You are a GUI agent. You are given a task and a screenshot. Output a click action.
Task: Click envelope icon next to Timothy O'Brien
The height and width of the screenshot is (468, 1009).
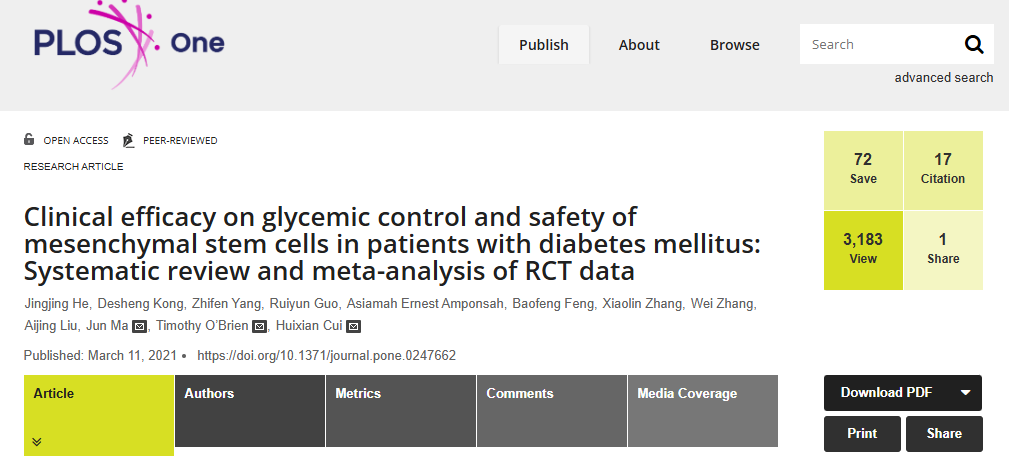coord(259,326)
